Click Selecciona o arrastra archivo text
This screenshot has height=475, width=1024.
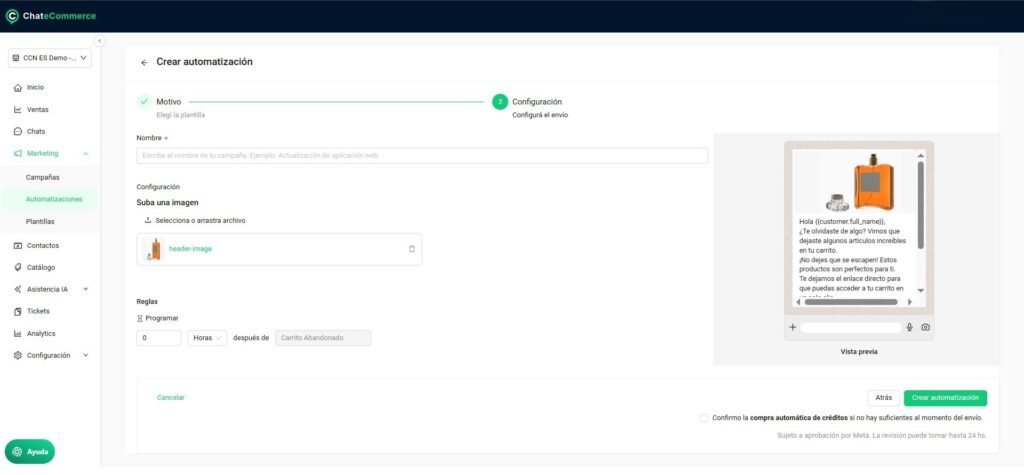[200, 221]
